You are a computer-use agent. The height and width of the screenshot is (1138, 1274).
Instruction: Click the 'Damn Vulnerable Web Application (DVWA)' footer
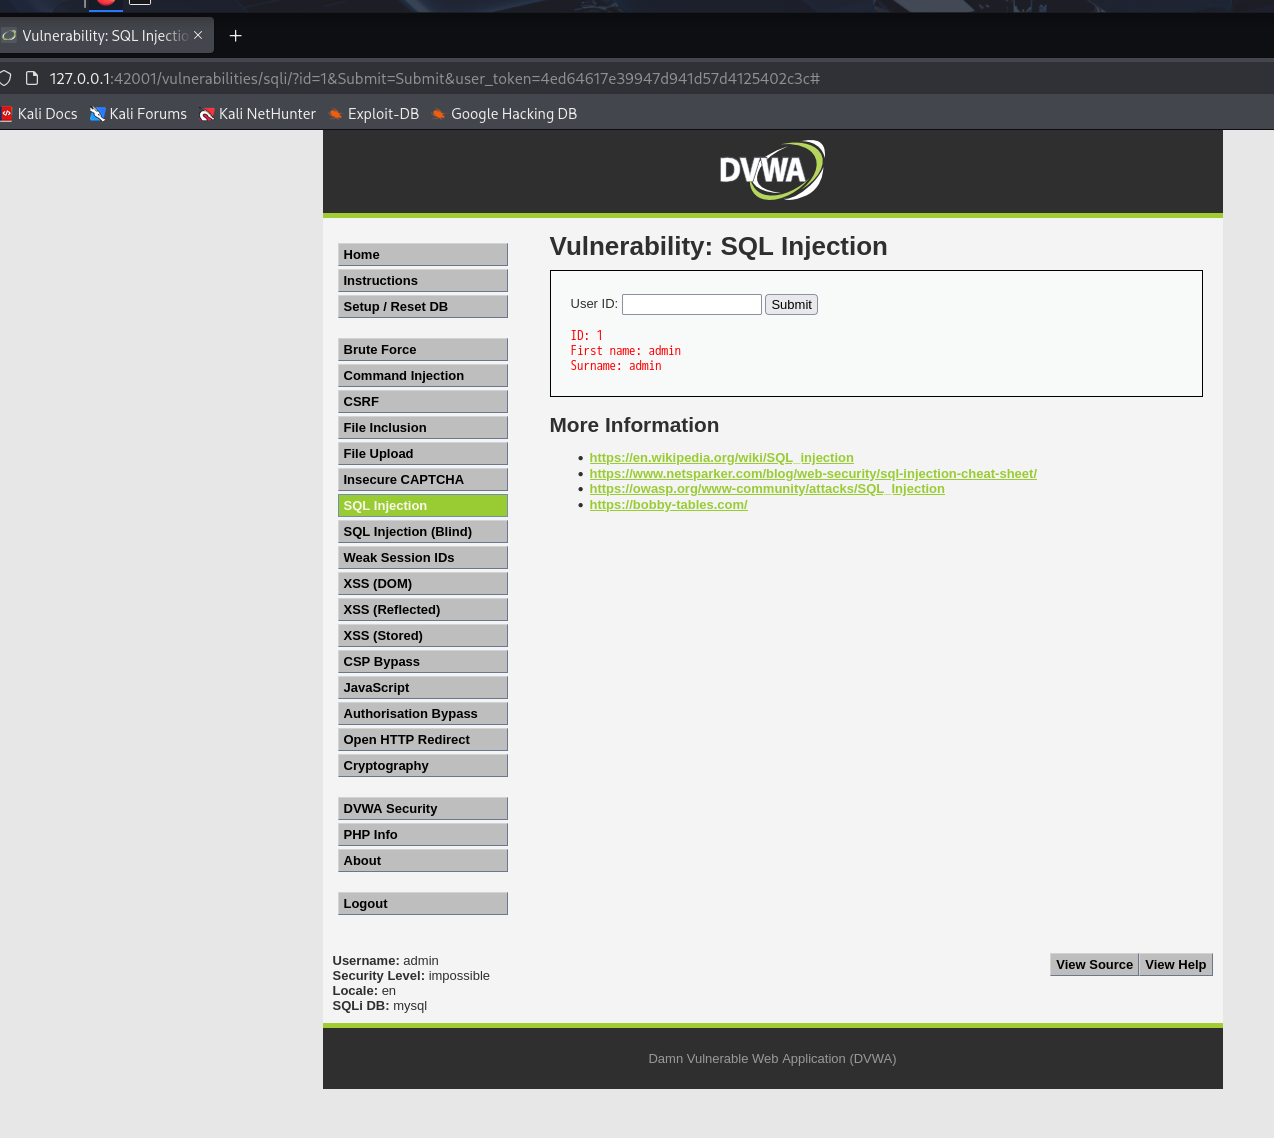[x=772, y=1058]
